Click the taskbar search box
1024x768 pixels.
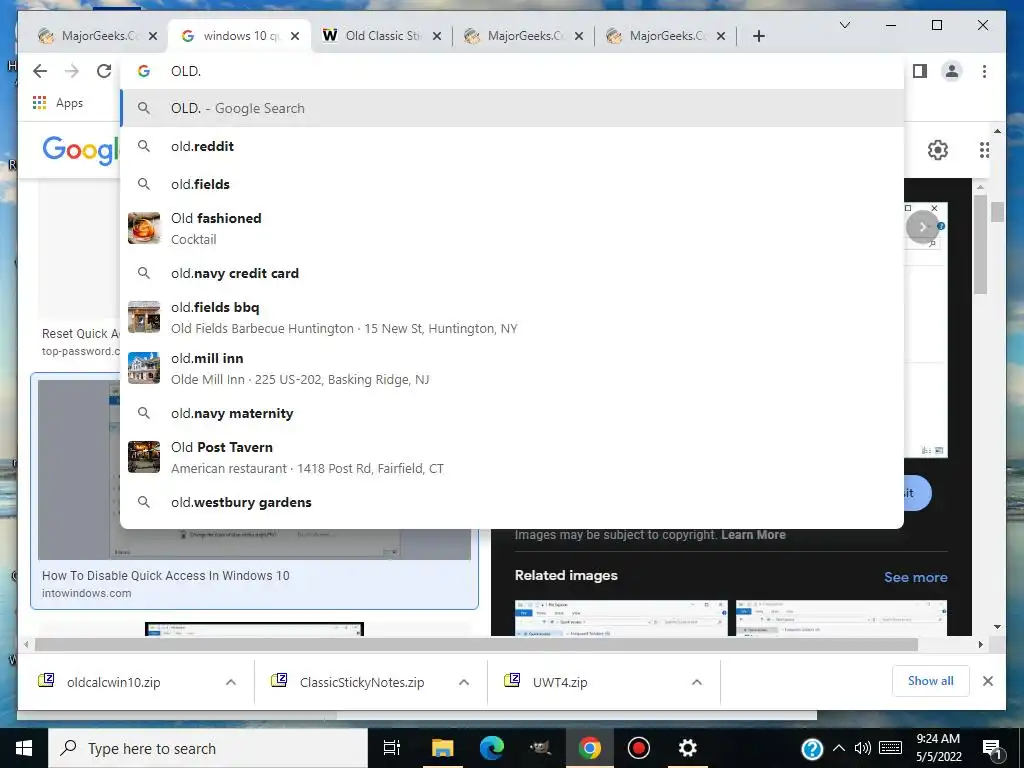[208, 748]
